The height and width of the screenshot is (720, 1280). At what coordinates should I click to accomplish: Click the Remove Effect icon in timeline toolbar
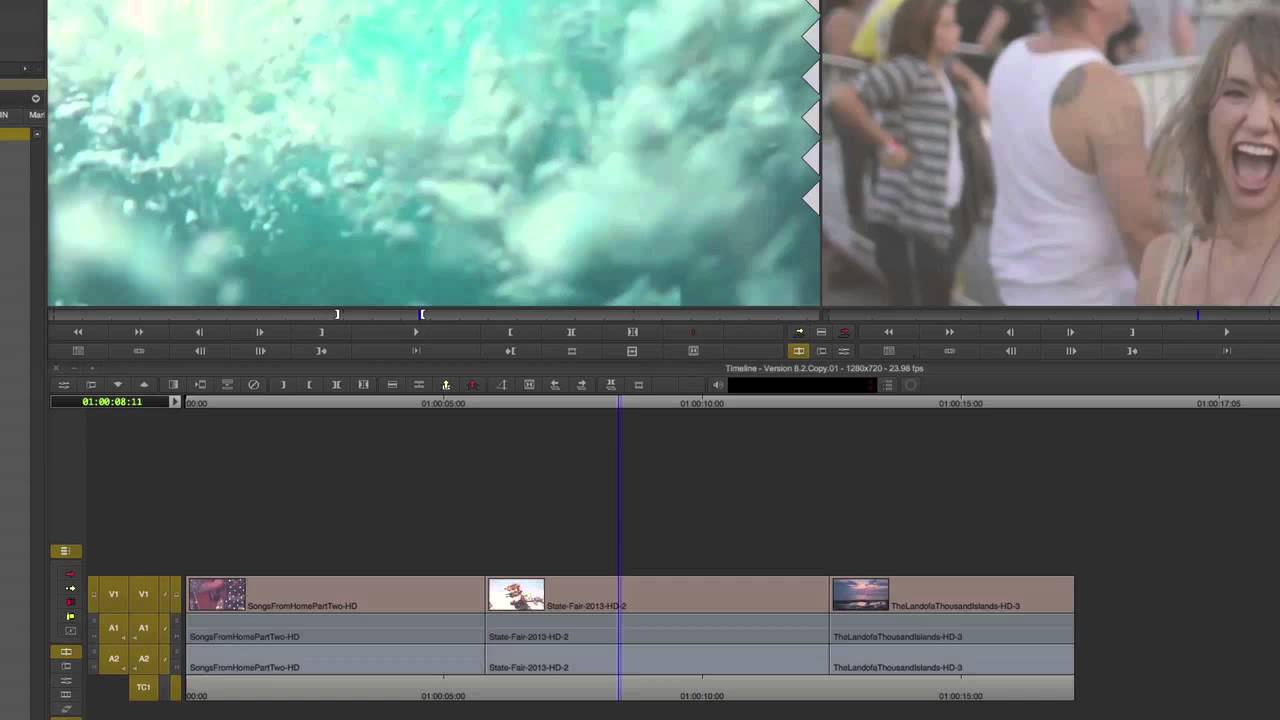254,385
